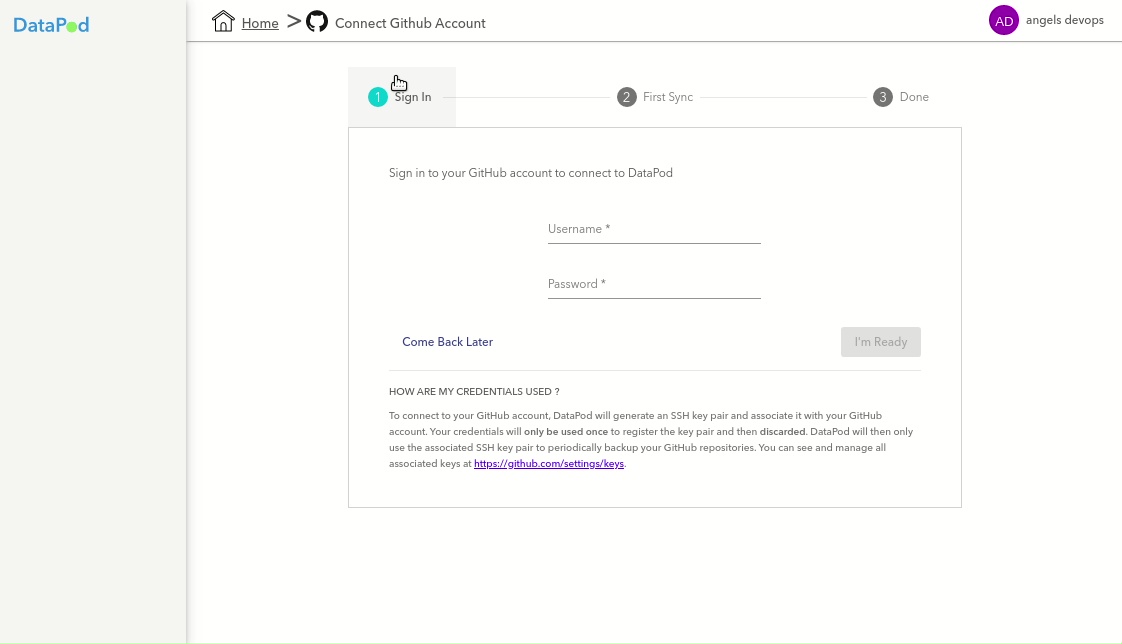Screen dimensions: 1122x644
Task: Open the Home breadcrumb link
Action: pos(260,23)
